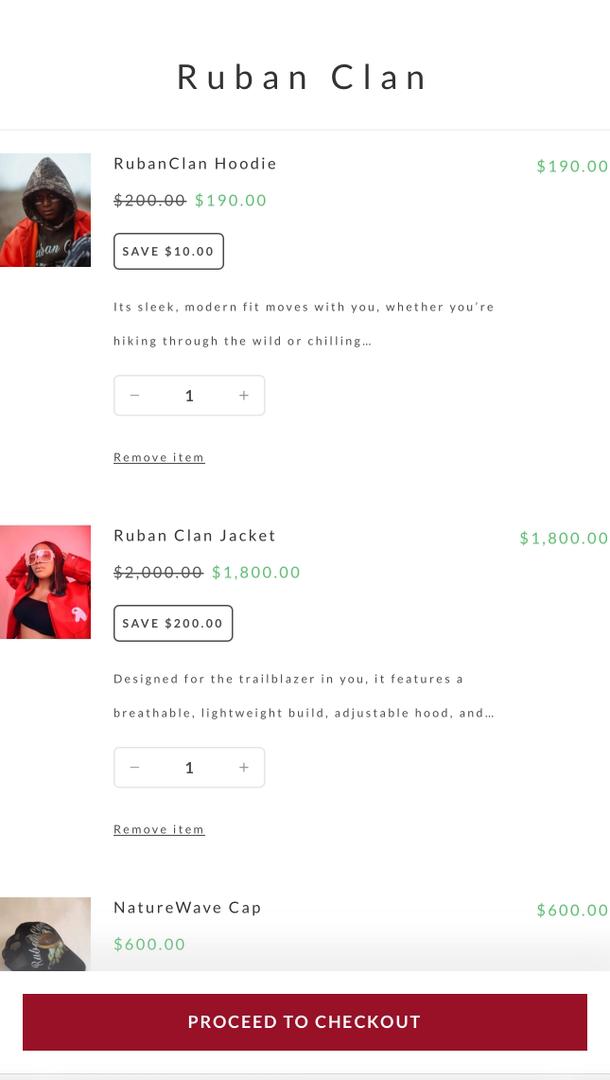610x1080 pixels.
Task: Click the SAVE $200.00 badge
Action: [173, 623]
